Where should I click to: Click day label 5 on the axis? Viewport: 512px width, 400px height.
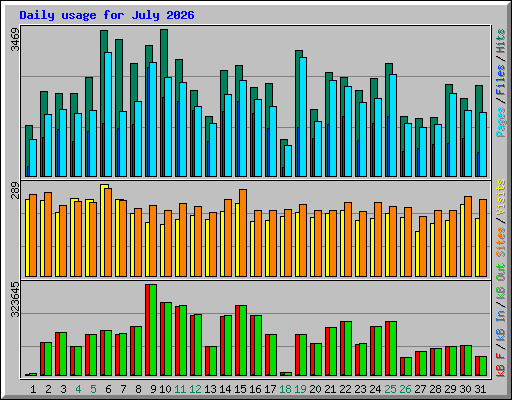tap(93, 389)
